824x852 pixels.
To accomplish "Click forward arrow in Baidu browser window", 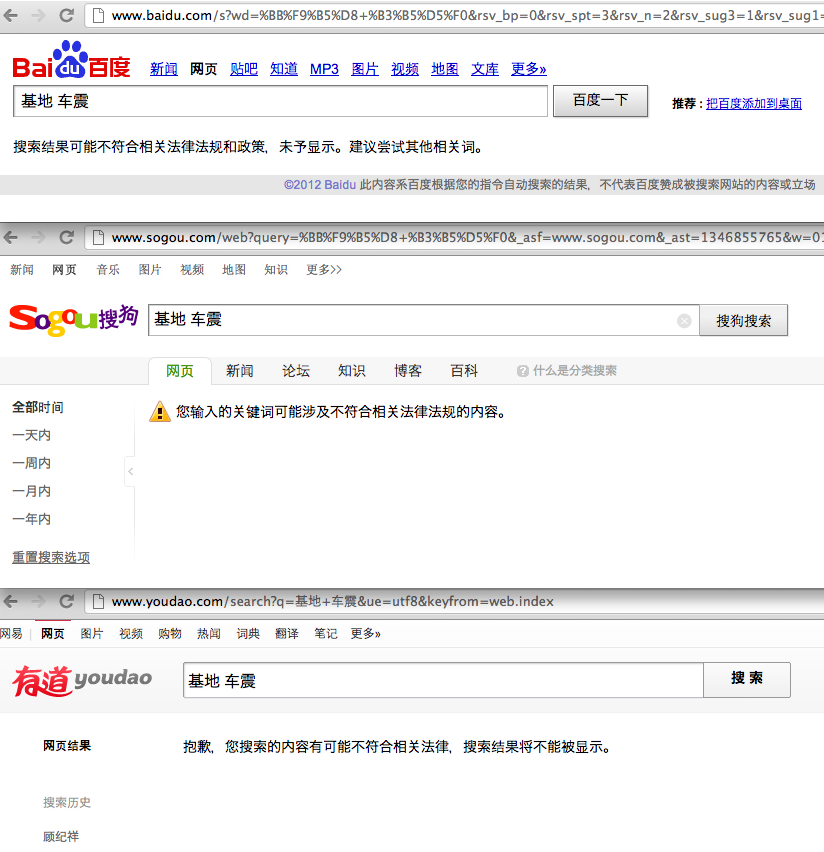I will point(39,15).
